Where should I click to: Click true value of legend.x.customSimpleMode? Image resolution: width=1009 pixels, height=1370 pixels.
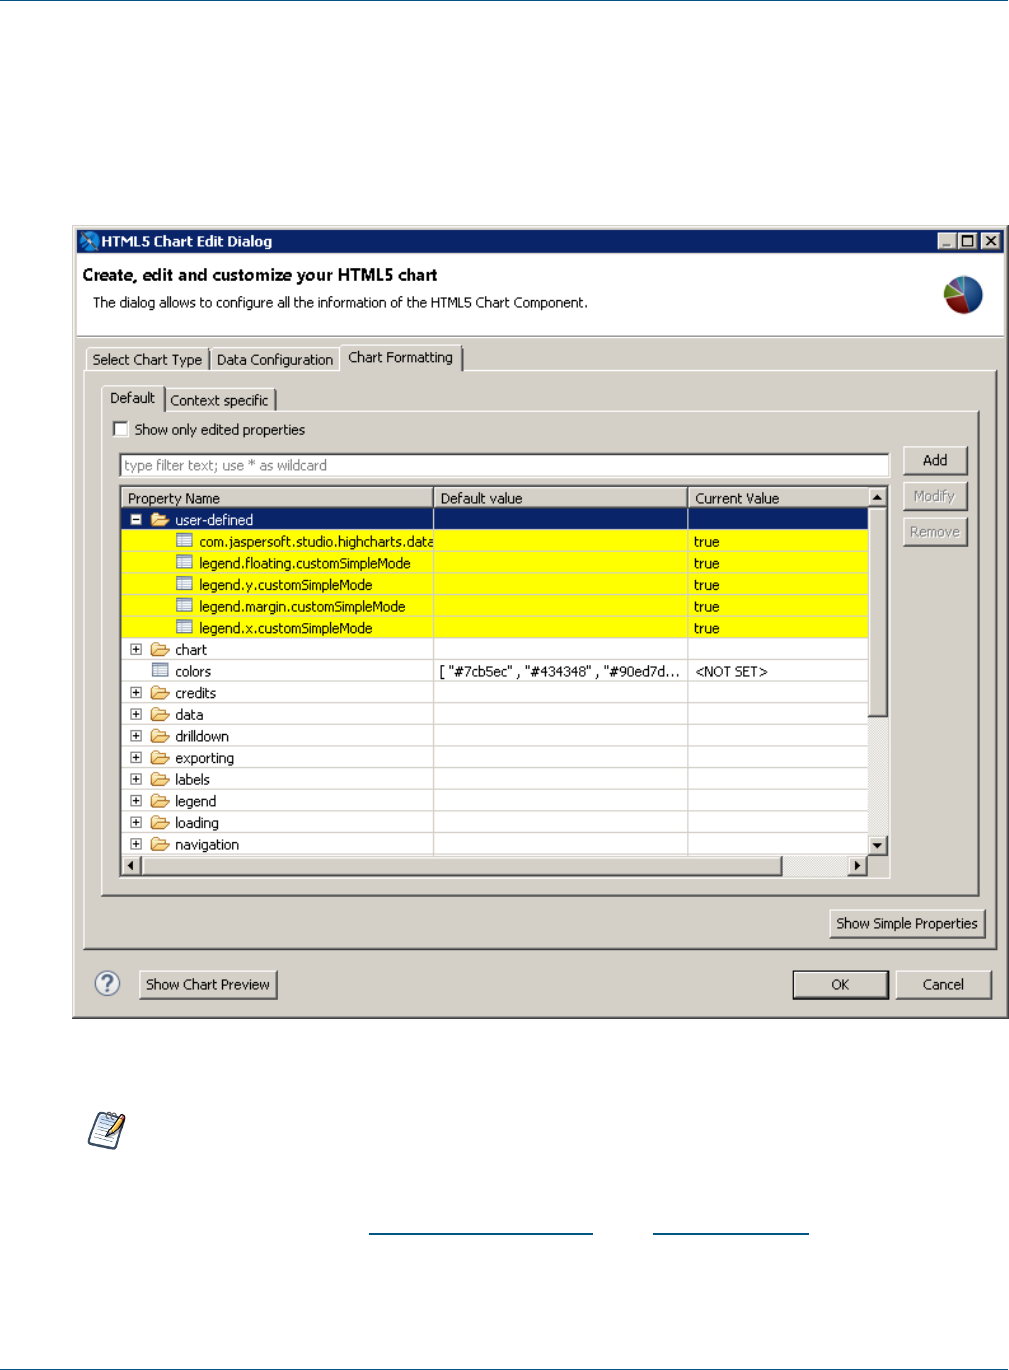tap(707, 628)
